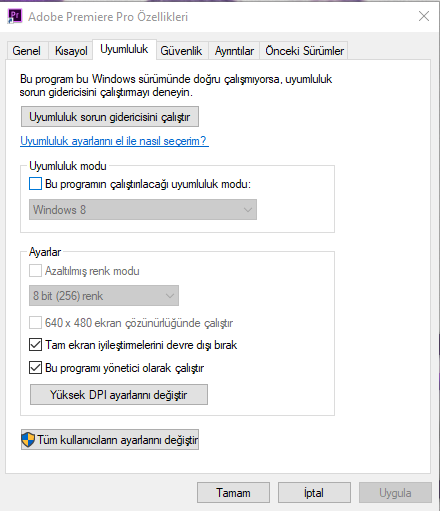Confirm with the Tamam button
The image size is (440, 511).
(x=233, y=493)
